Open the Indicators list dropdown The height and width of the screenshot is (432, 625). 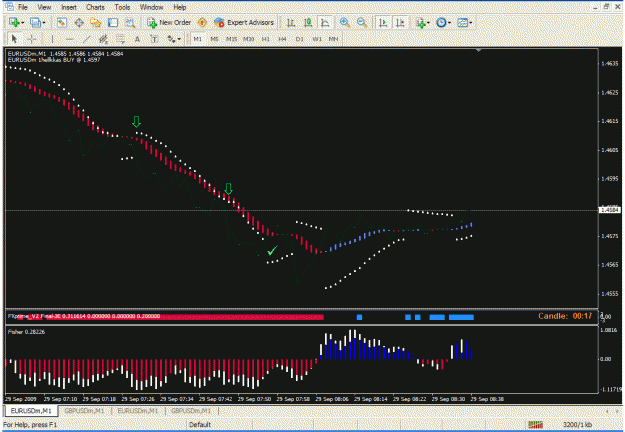point(423,23)
